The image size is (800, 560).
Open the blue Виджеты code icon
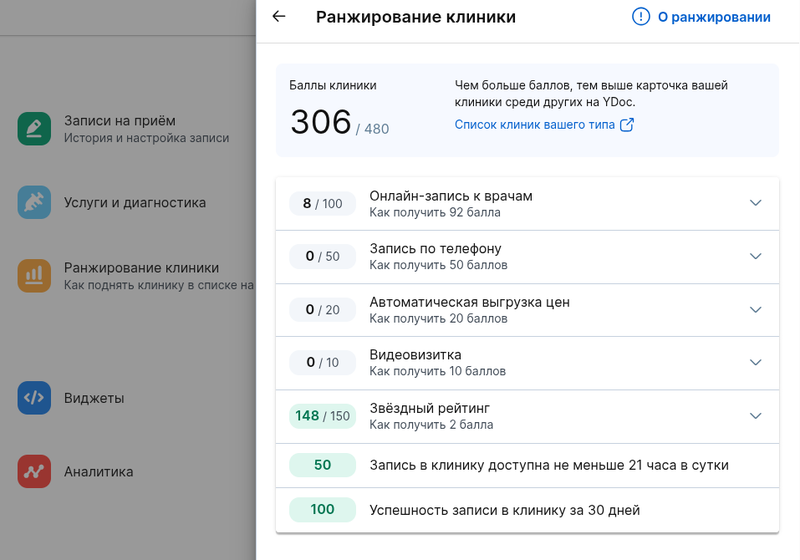click(34, 397)
